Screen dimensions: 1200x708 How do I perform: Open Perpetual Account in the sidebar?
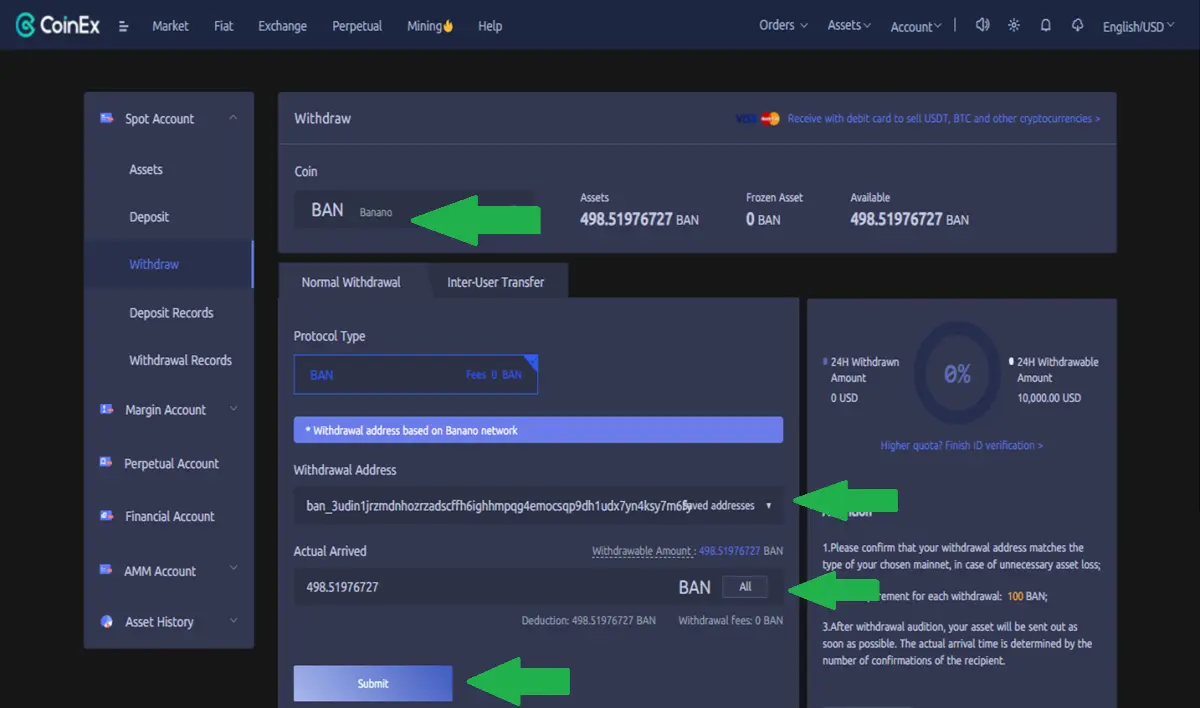(171, 463)
